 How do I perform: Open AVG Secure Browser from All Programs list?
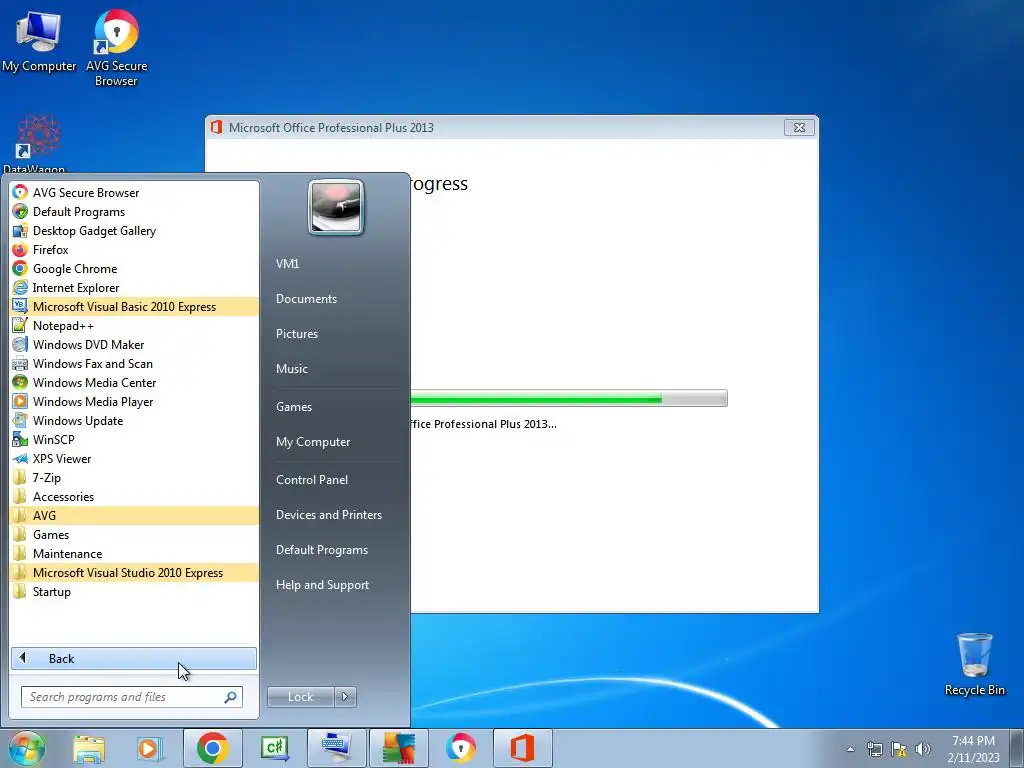134,193
